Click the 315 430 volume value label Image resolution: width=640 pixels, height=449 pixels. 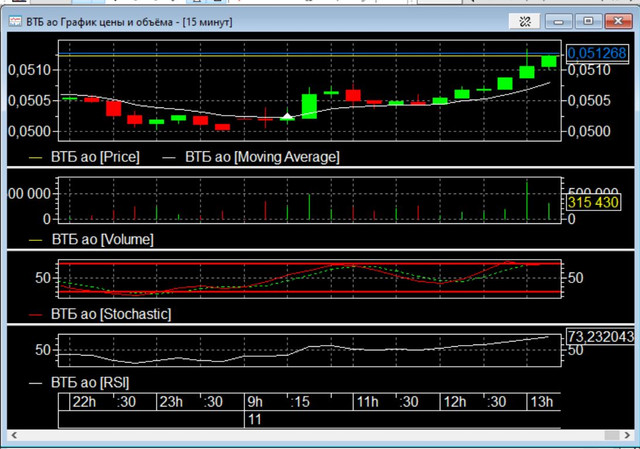point(593,202)
